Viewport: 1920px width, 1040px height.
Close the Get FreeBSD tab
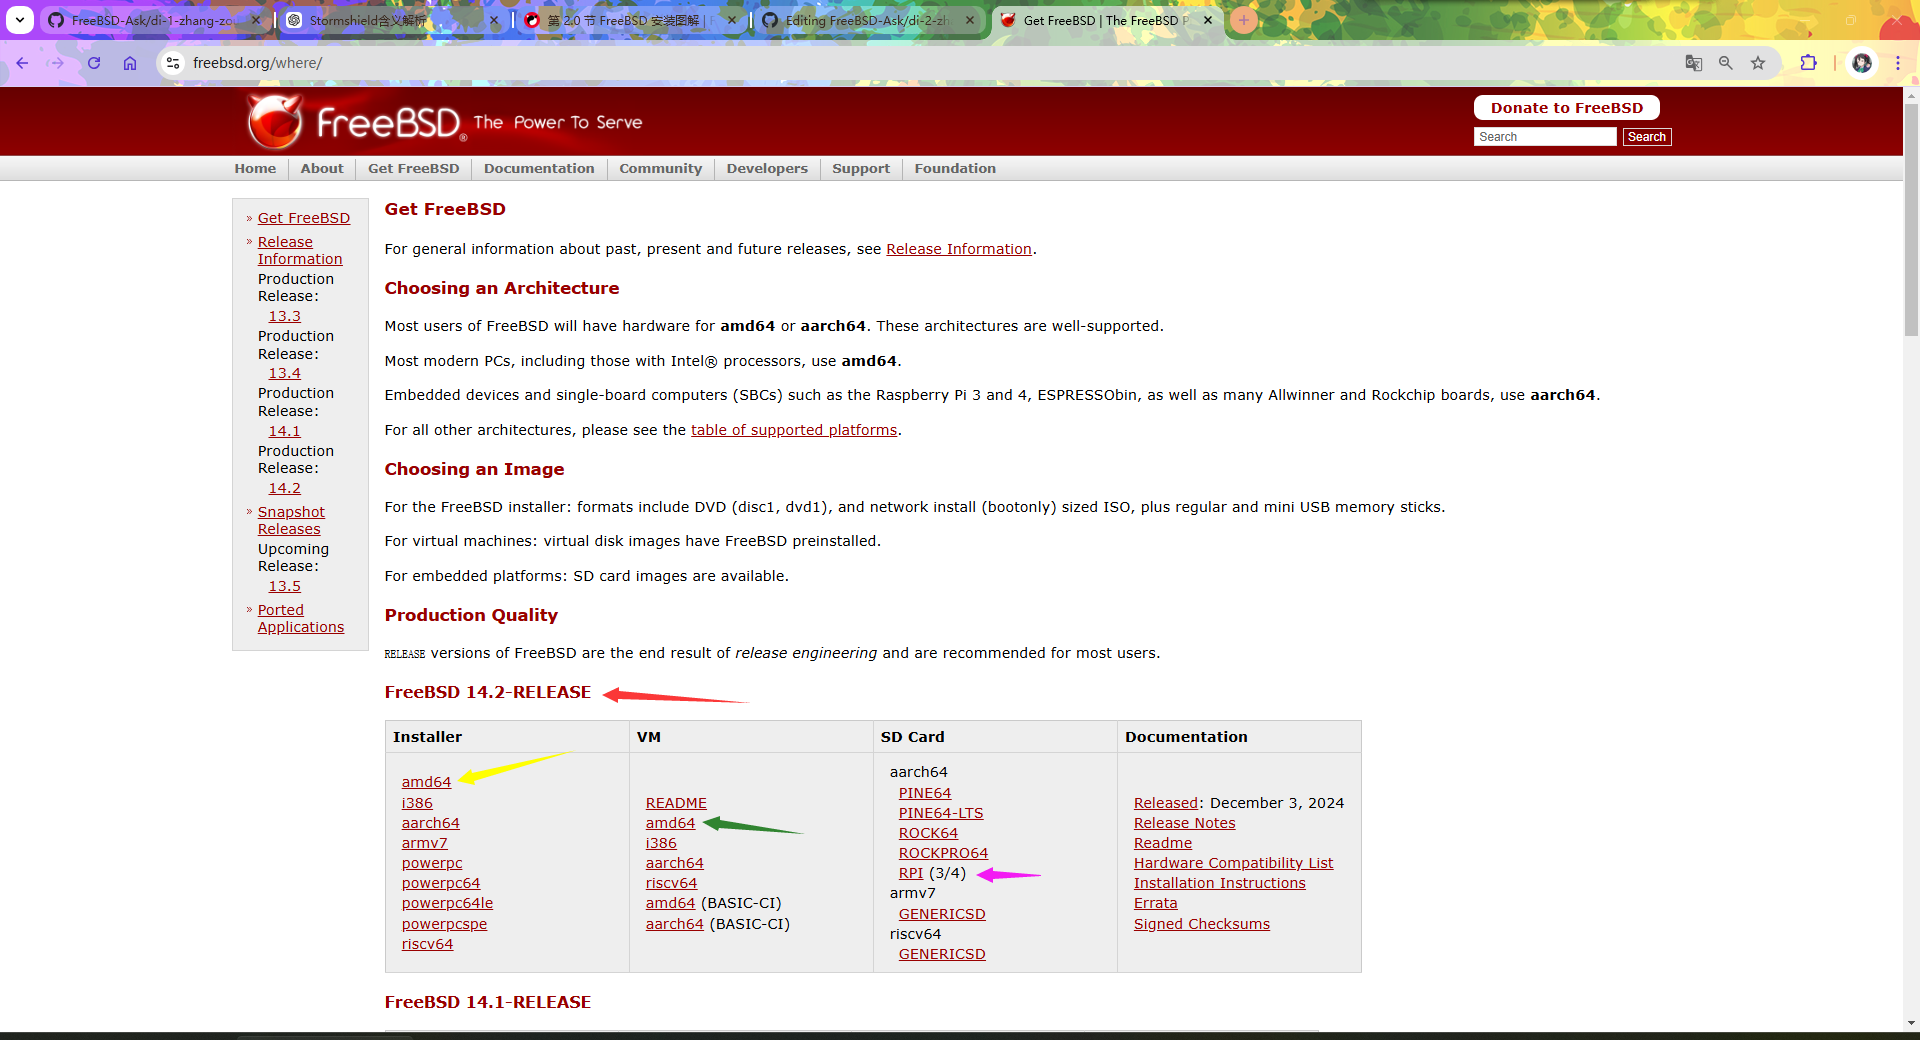(x=1208, y=20)
